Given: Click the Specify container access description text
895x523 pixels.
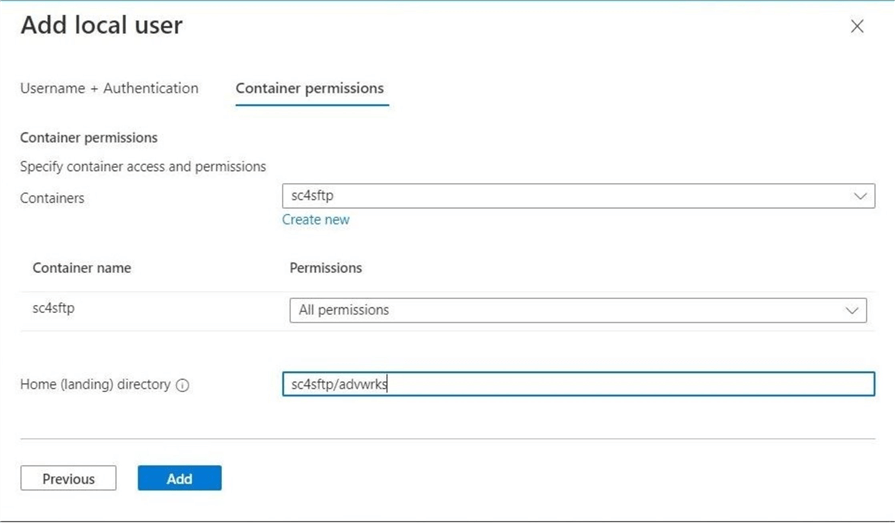Looking at the screenshot, I should tap(143, 166).
